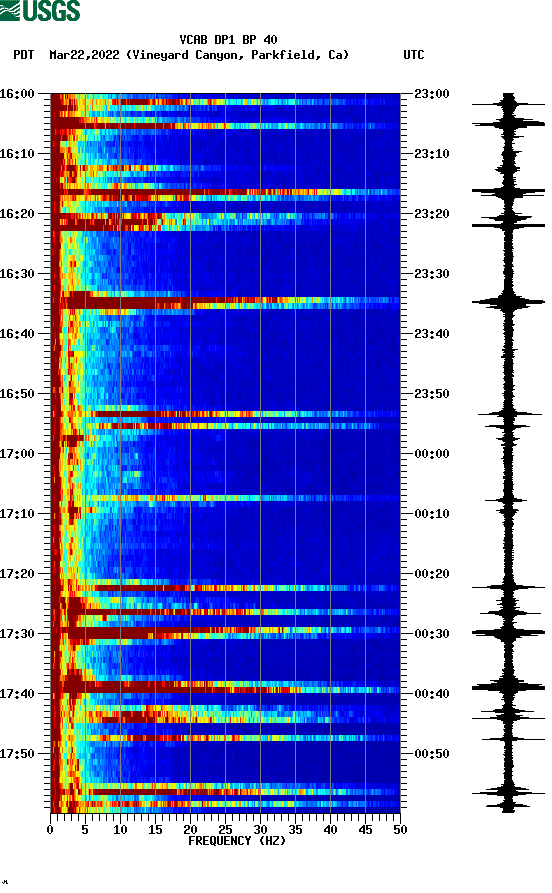Click the 23:20 UTC time label
Image resolution: width=552 pixels, height=893 pixels.
pos(432,214)
